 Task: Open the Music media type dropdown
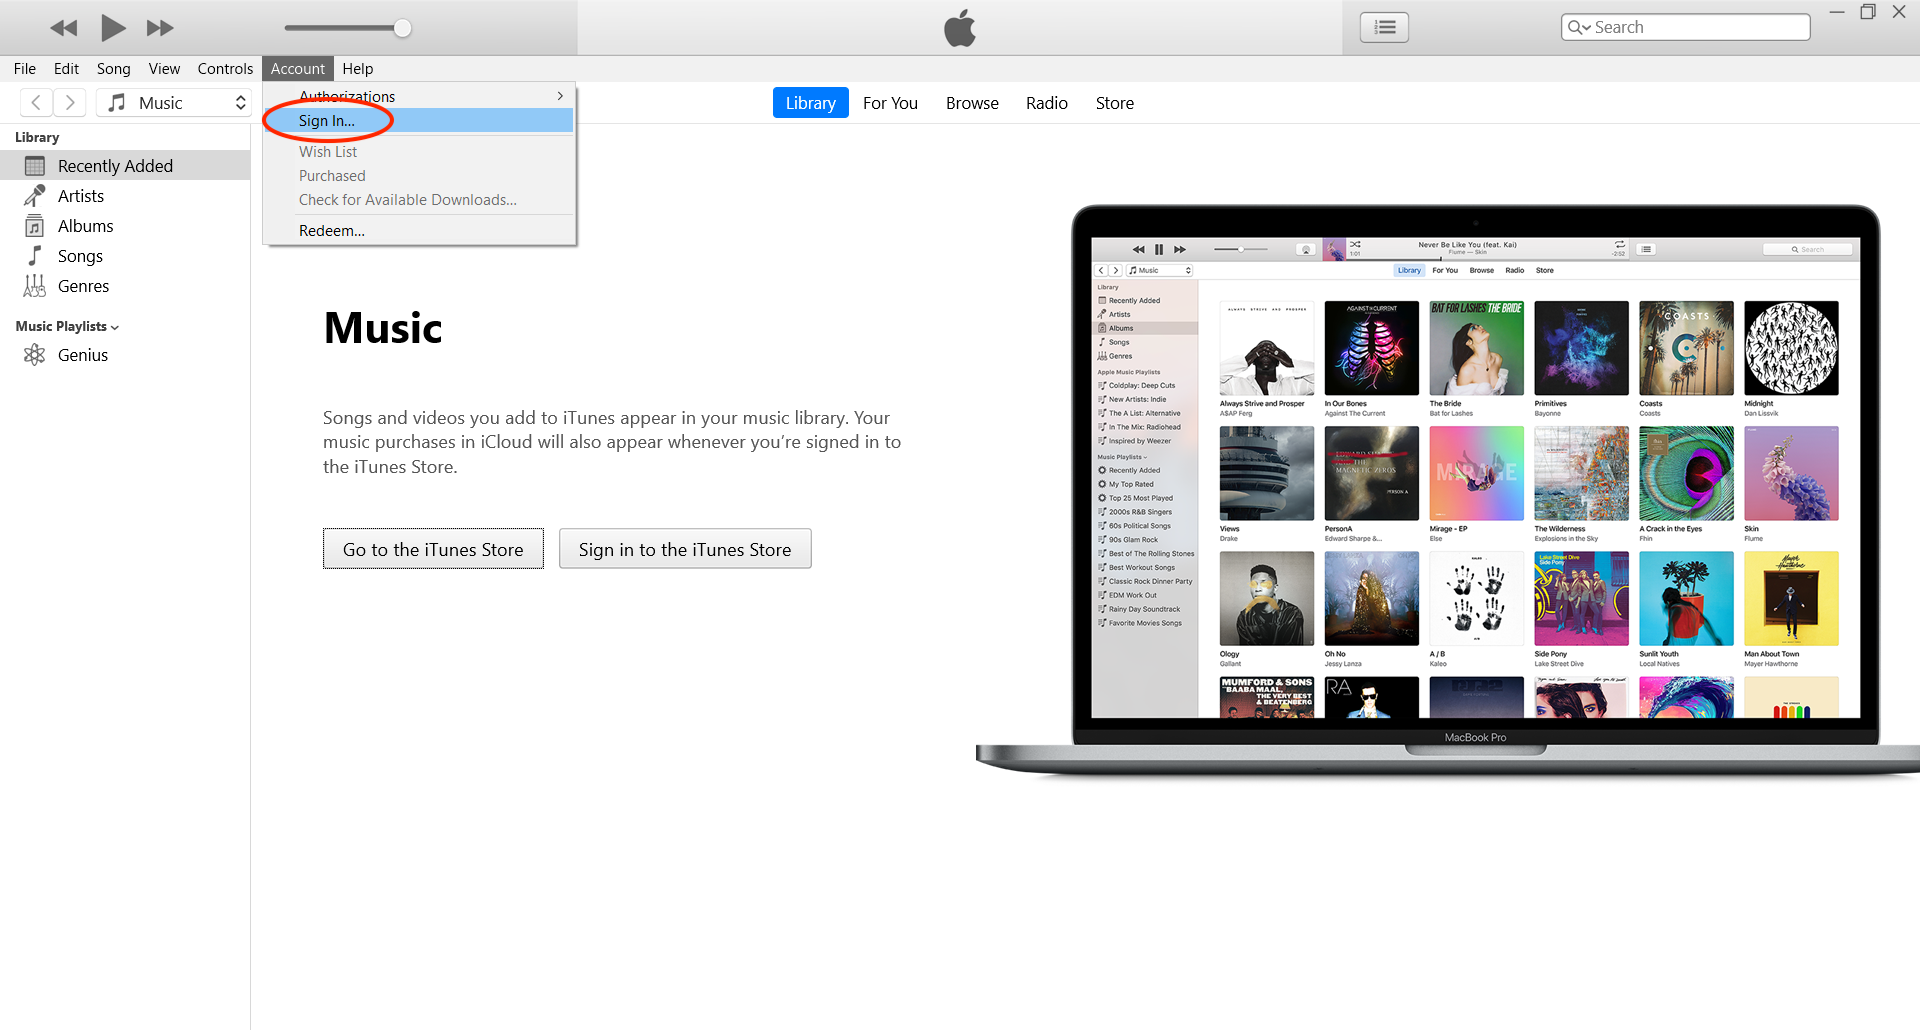[176, 103]
